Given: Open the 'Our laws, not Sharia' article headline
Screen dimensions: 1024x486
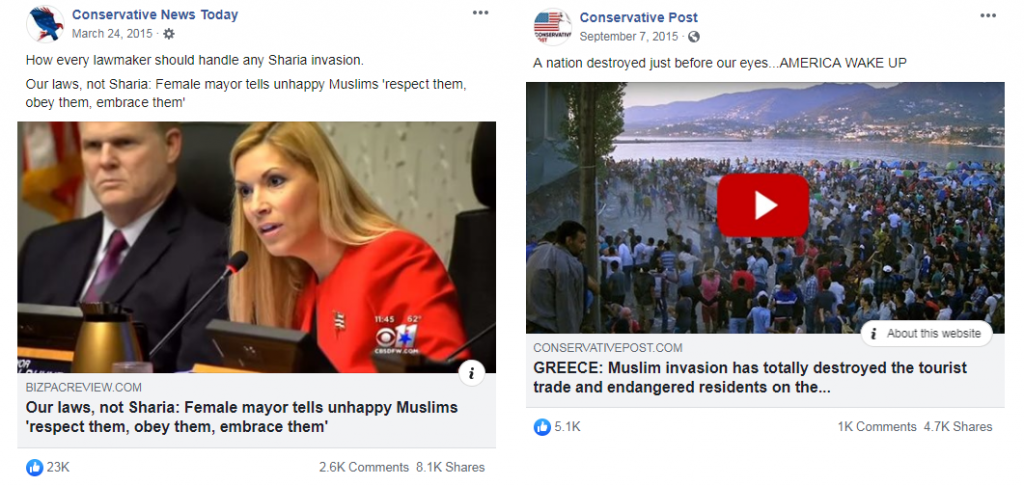Looking at the screenshot, I should click(x=242, y=417).
